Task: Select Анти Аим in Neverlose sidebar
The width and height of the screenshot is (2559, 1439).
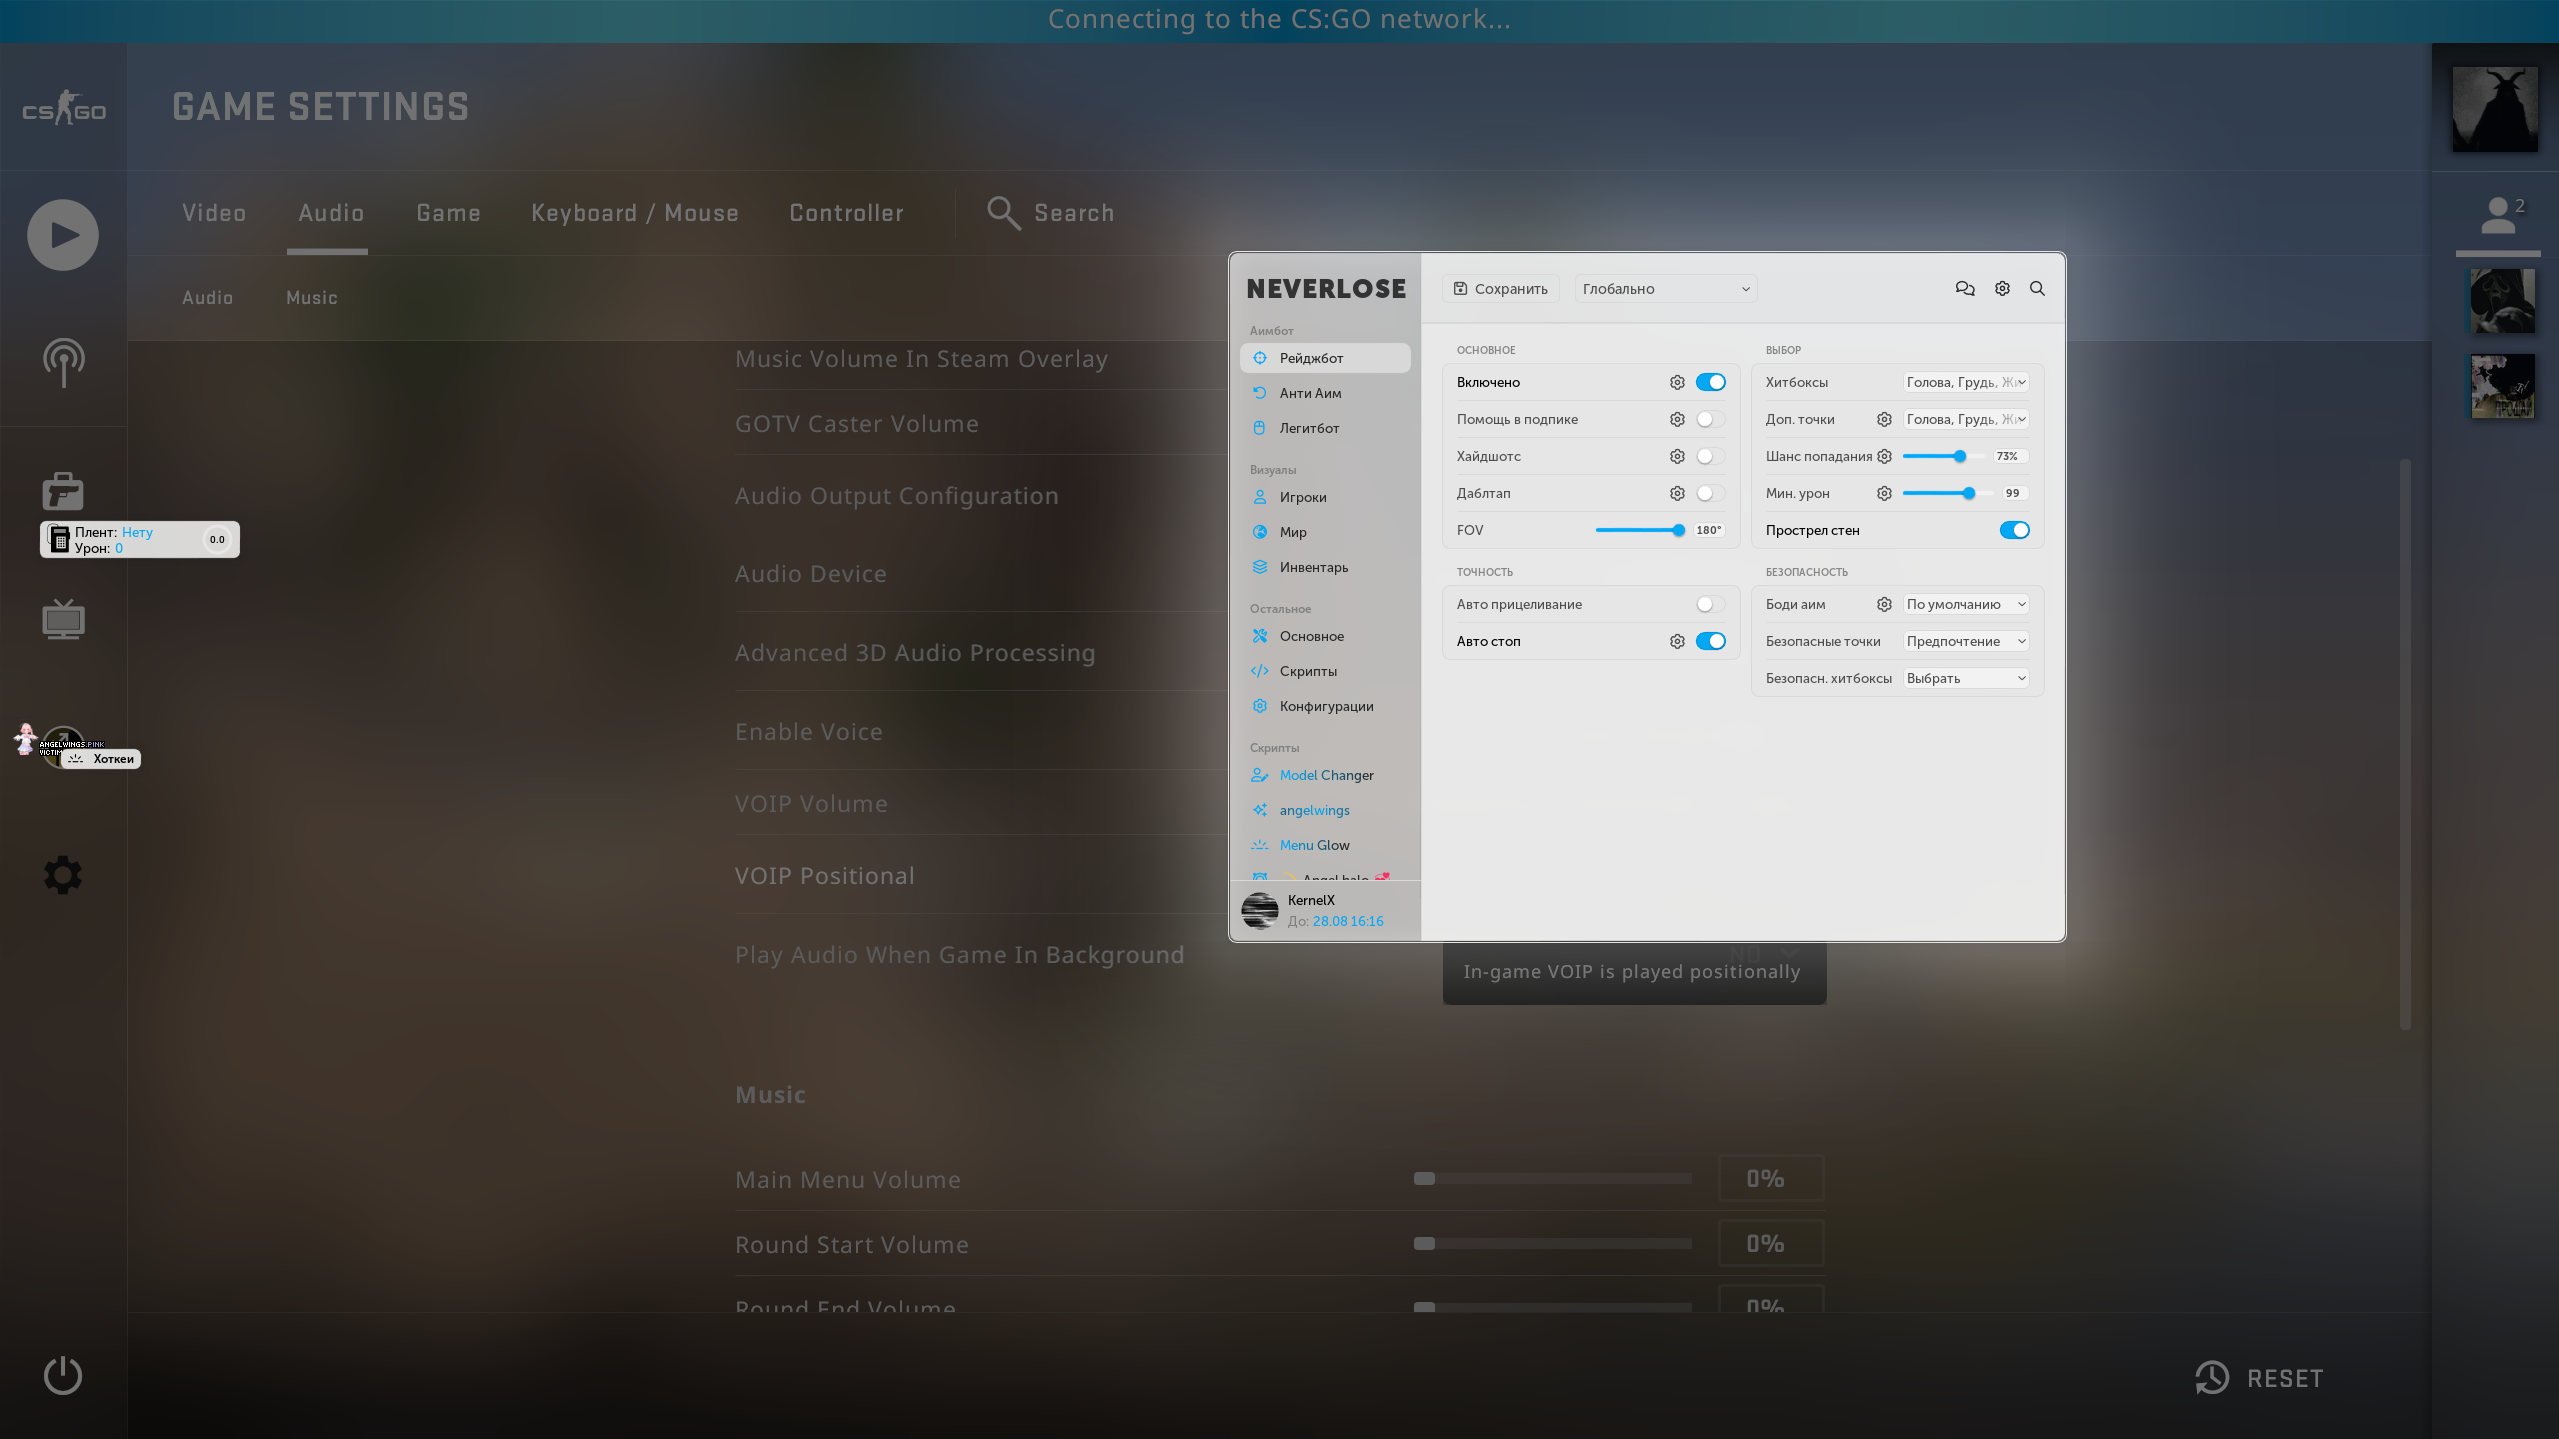Action: point(1325,393)
